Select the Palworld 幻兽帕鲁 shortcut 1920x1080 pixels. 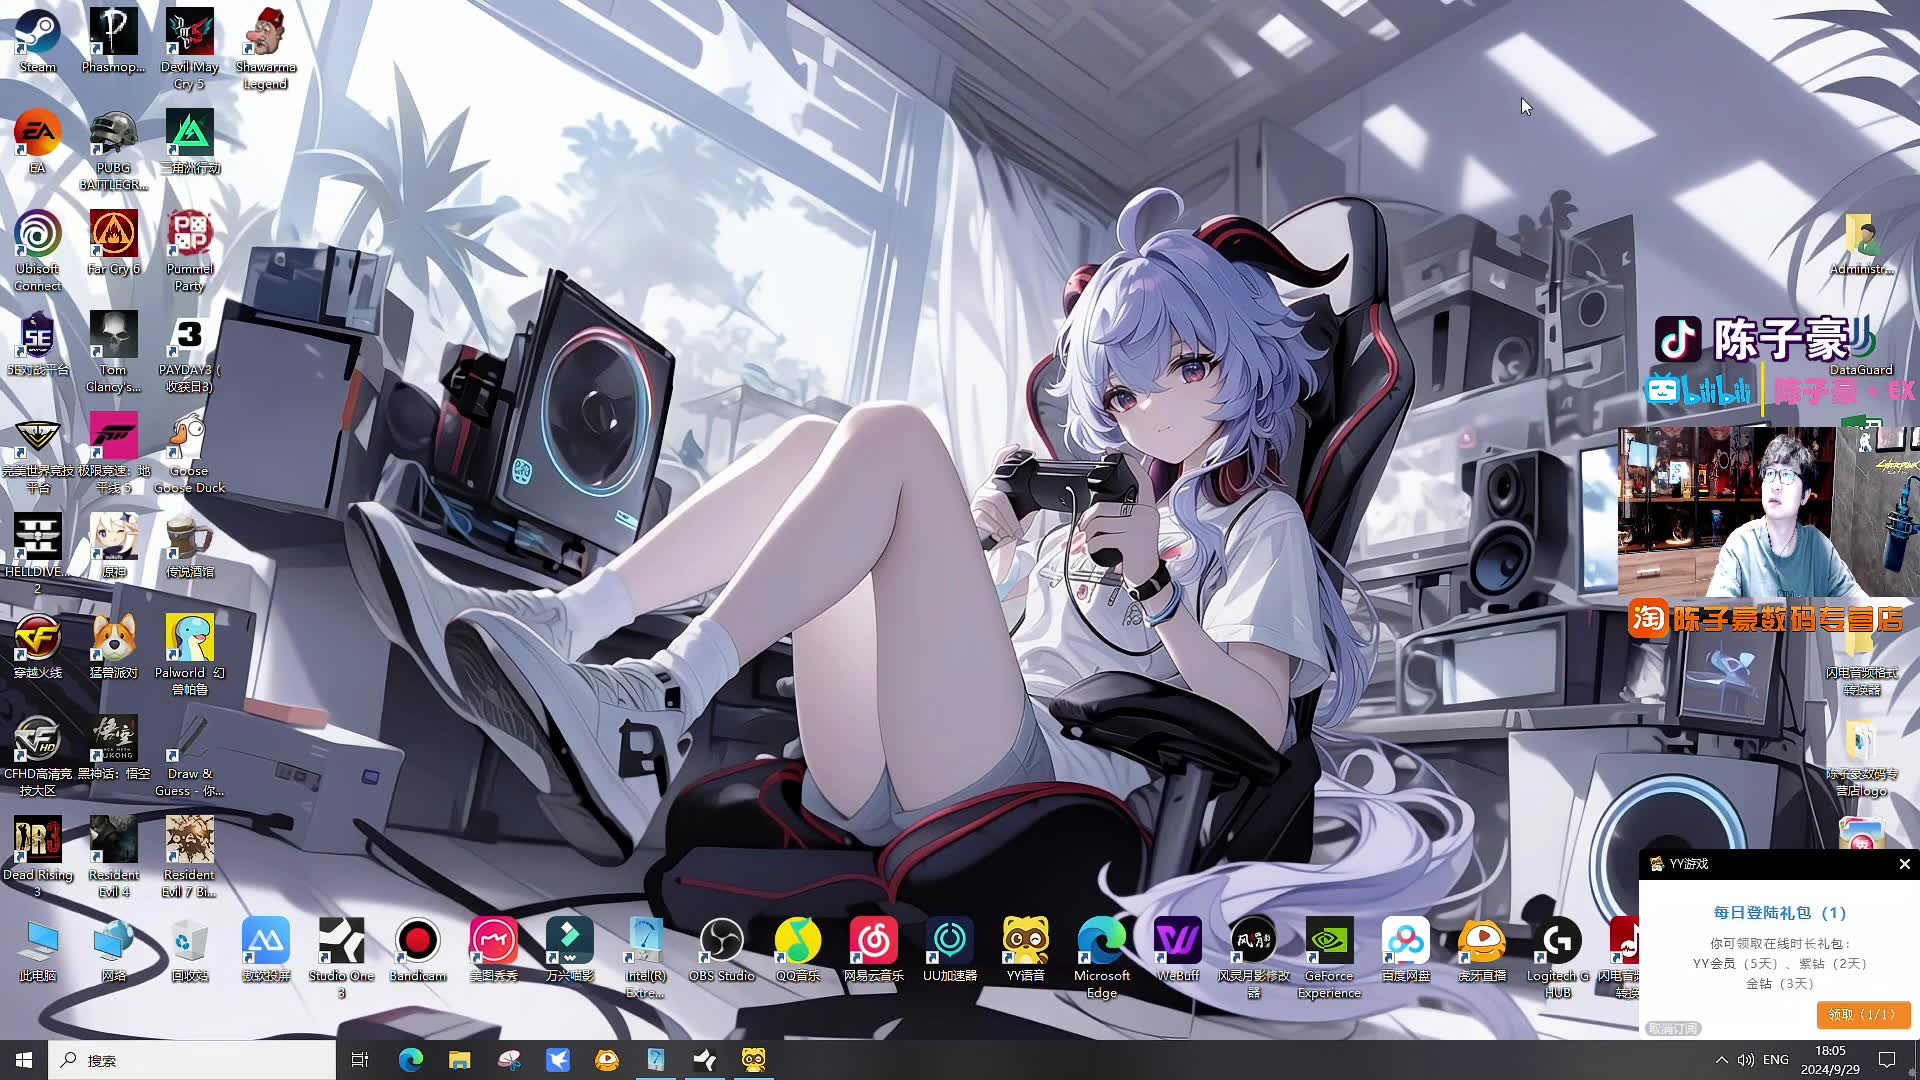[189, 654]
